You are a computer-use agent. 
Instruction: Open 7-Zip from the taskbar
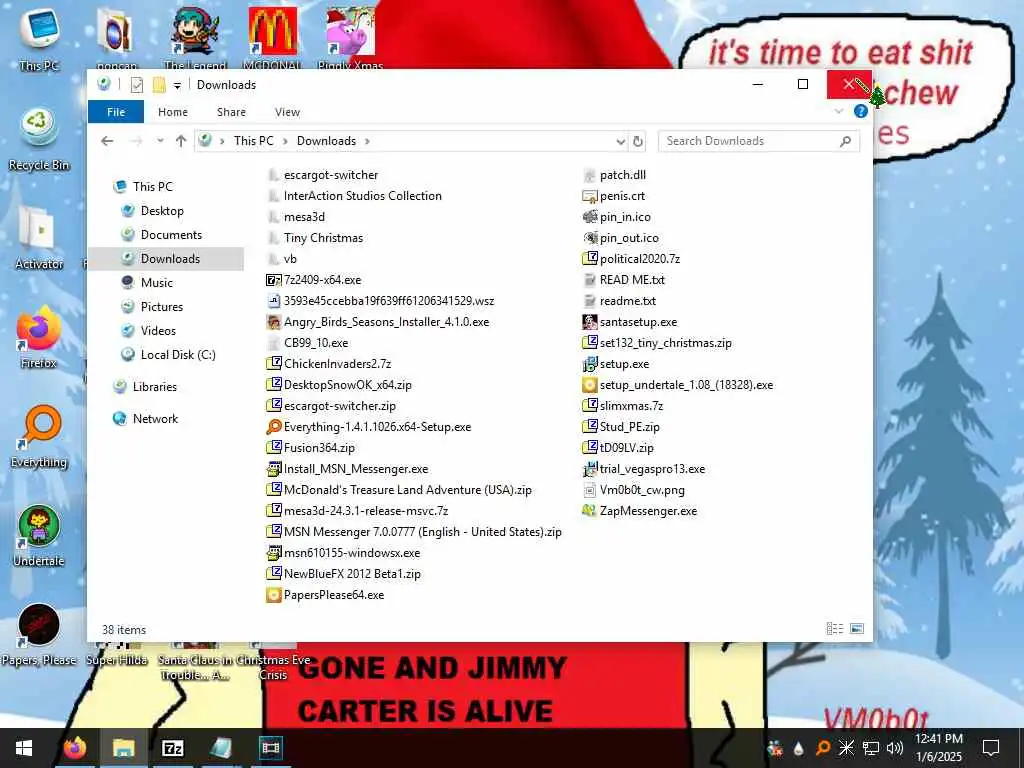pos(172,748)
